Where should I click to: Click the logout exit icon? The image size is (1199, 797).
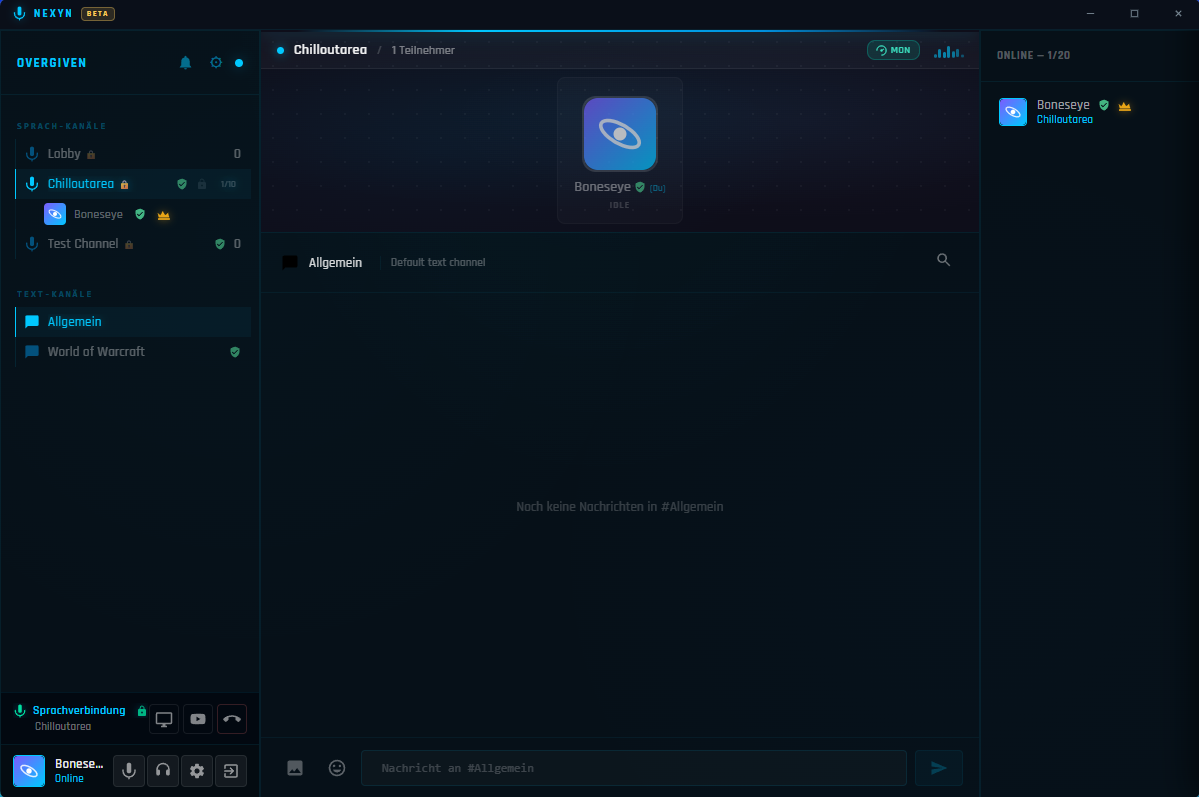(231, 770)
